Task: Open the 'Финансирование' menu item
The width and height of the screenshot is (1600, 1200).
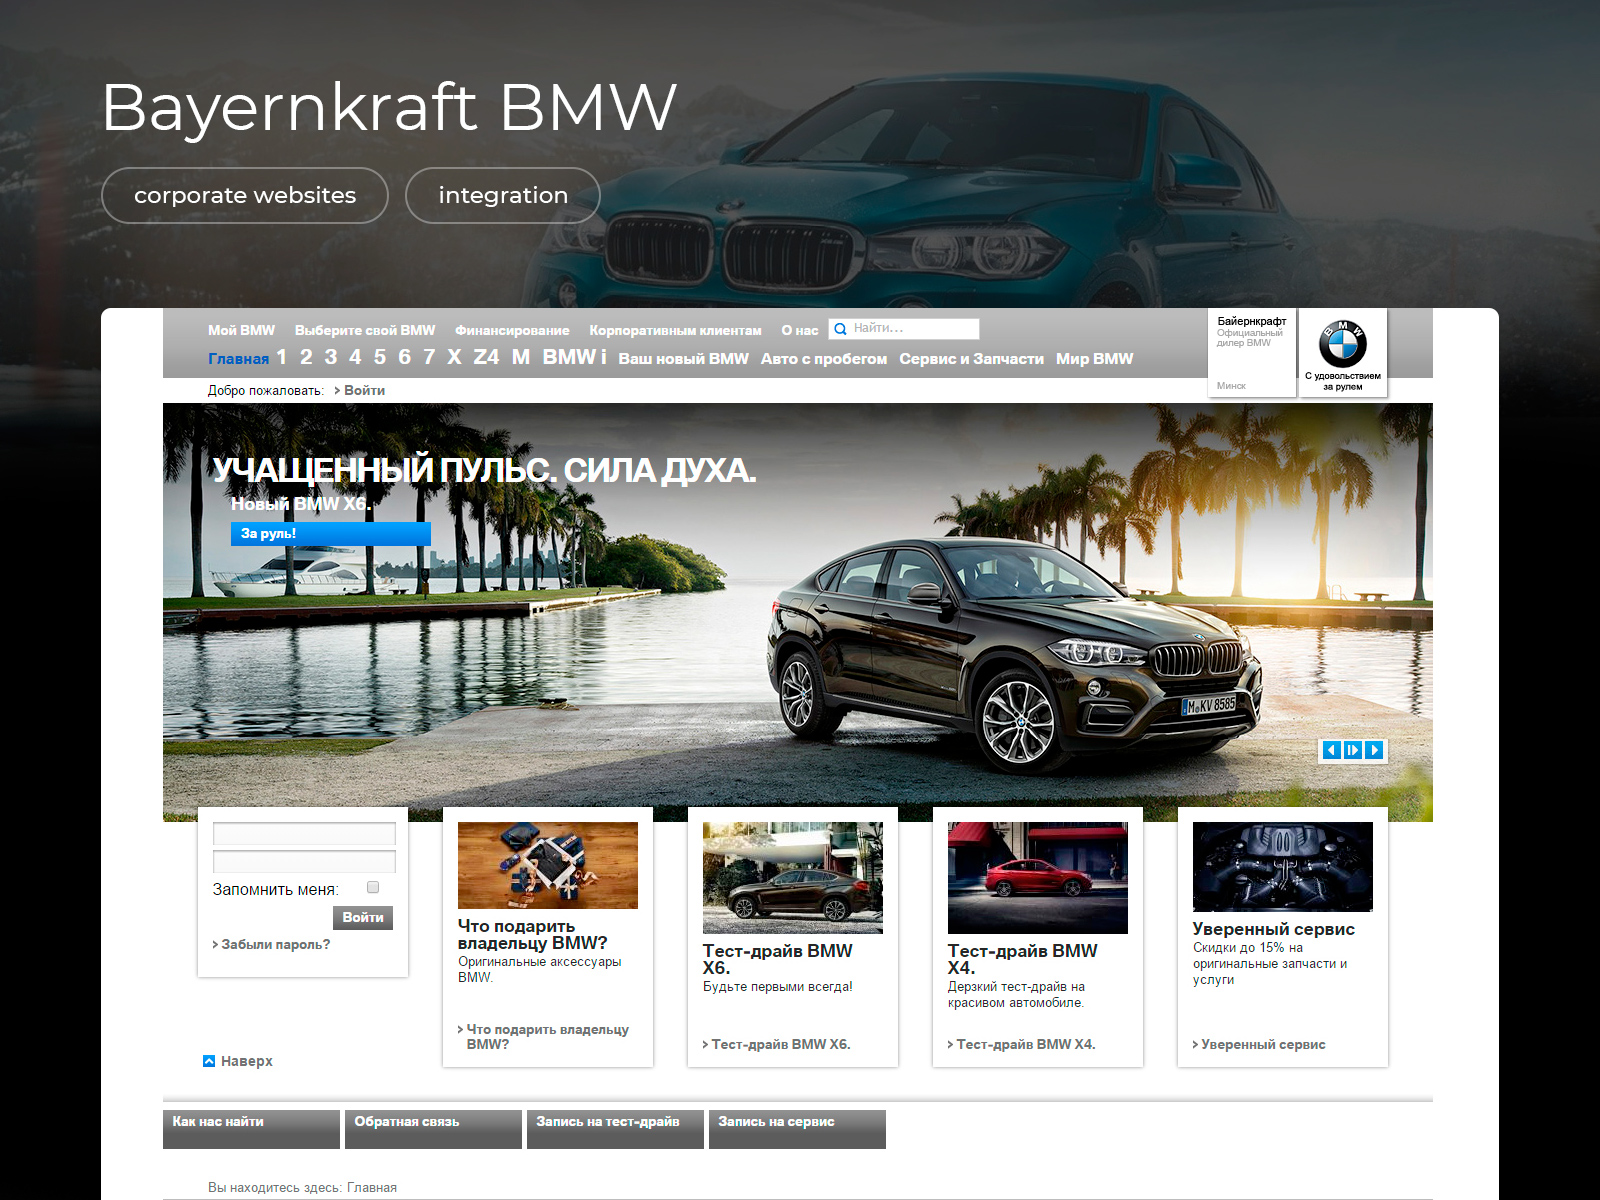Action: tap(511, 330)
